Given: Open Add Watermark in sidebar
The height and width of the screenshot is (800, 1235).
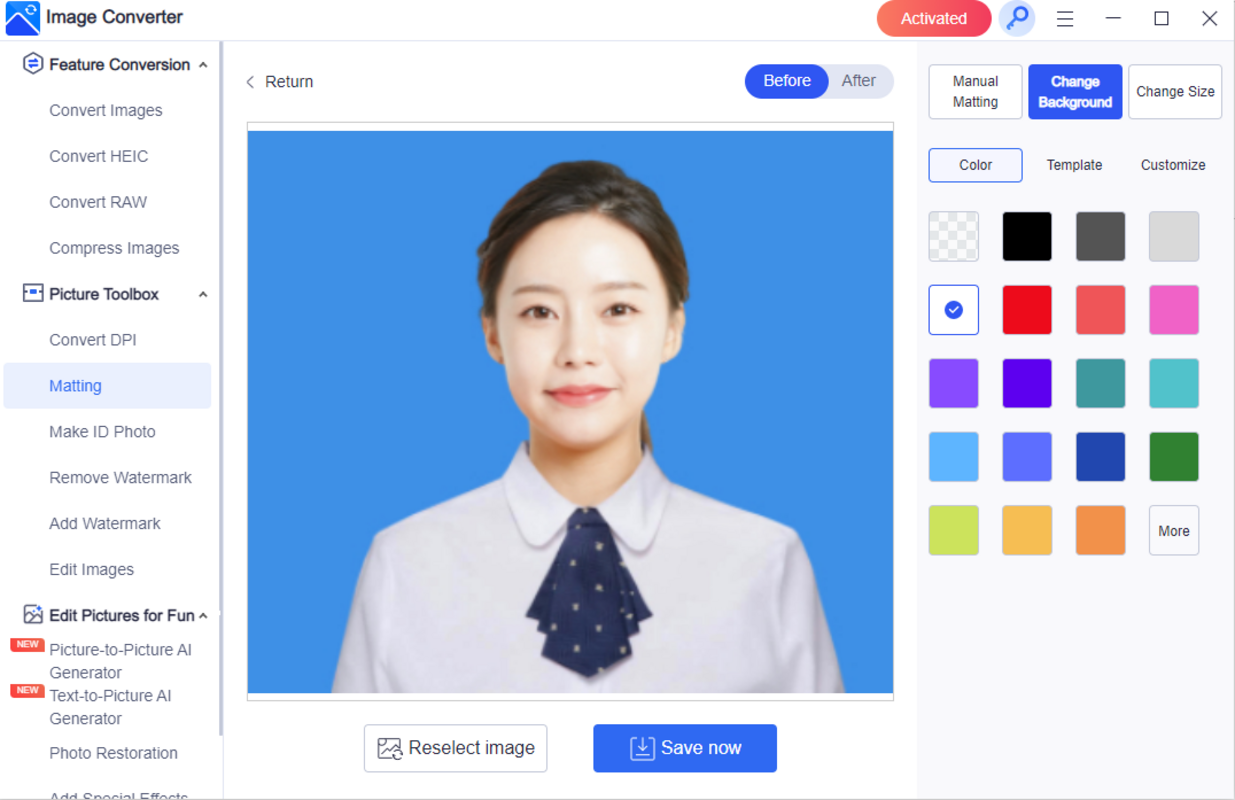Looking at the screenshot, I should [105, 525].
